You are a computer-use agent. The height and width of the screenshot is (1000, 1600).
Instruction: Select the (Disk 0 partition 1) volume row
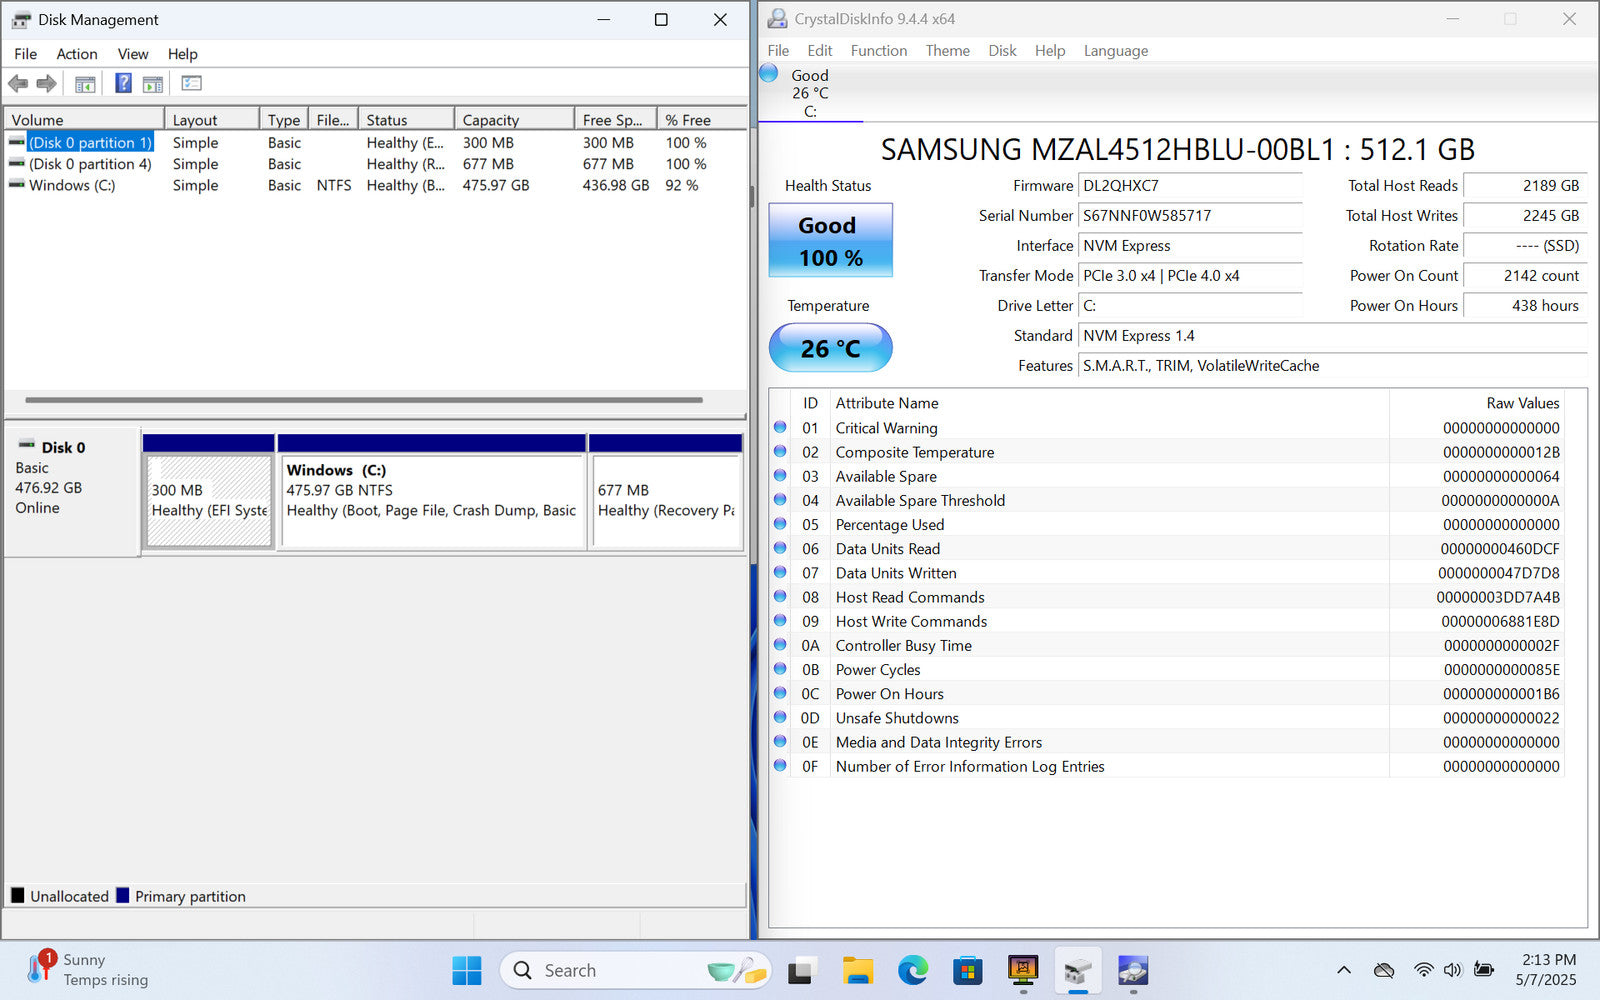(375, 142)
